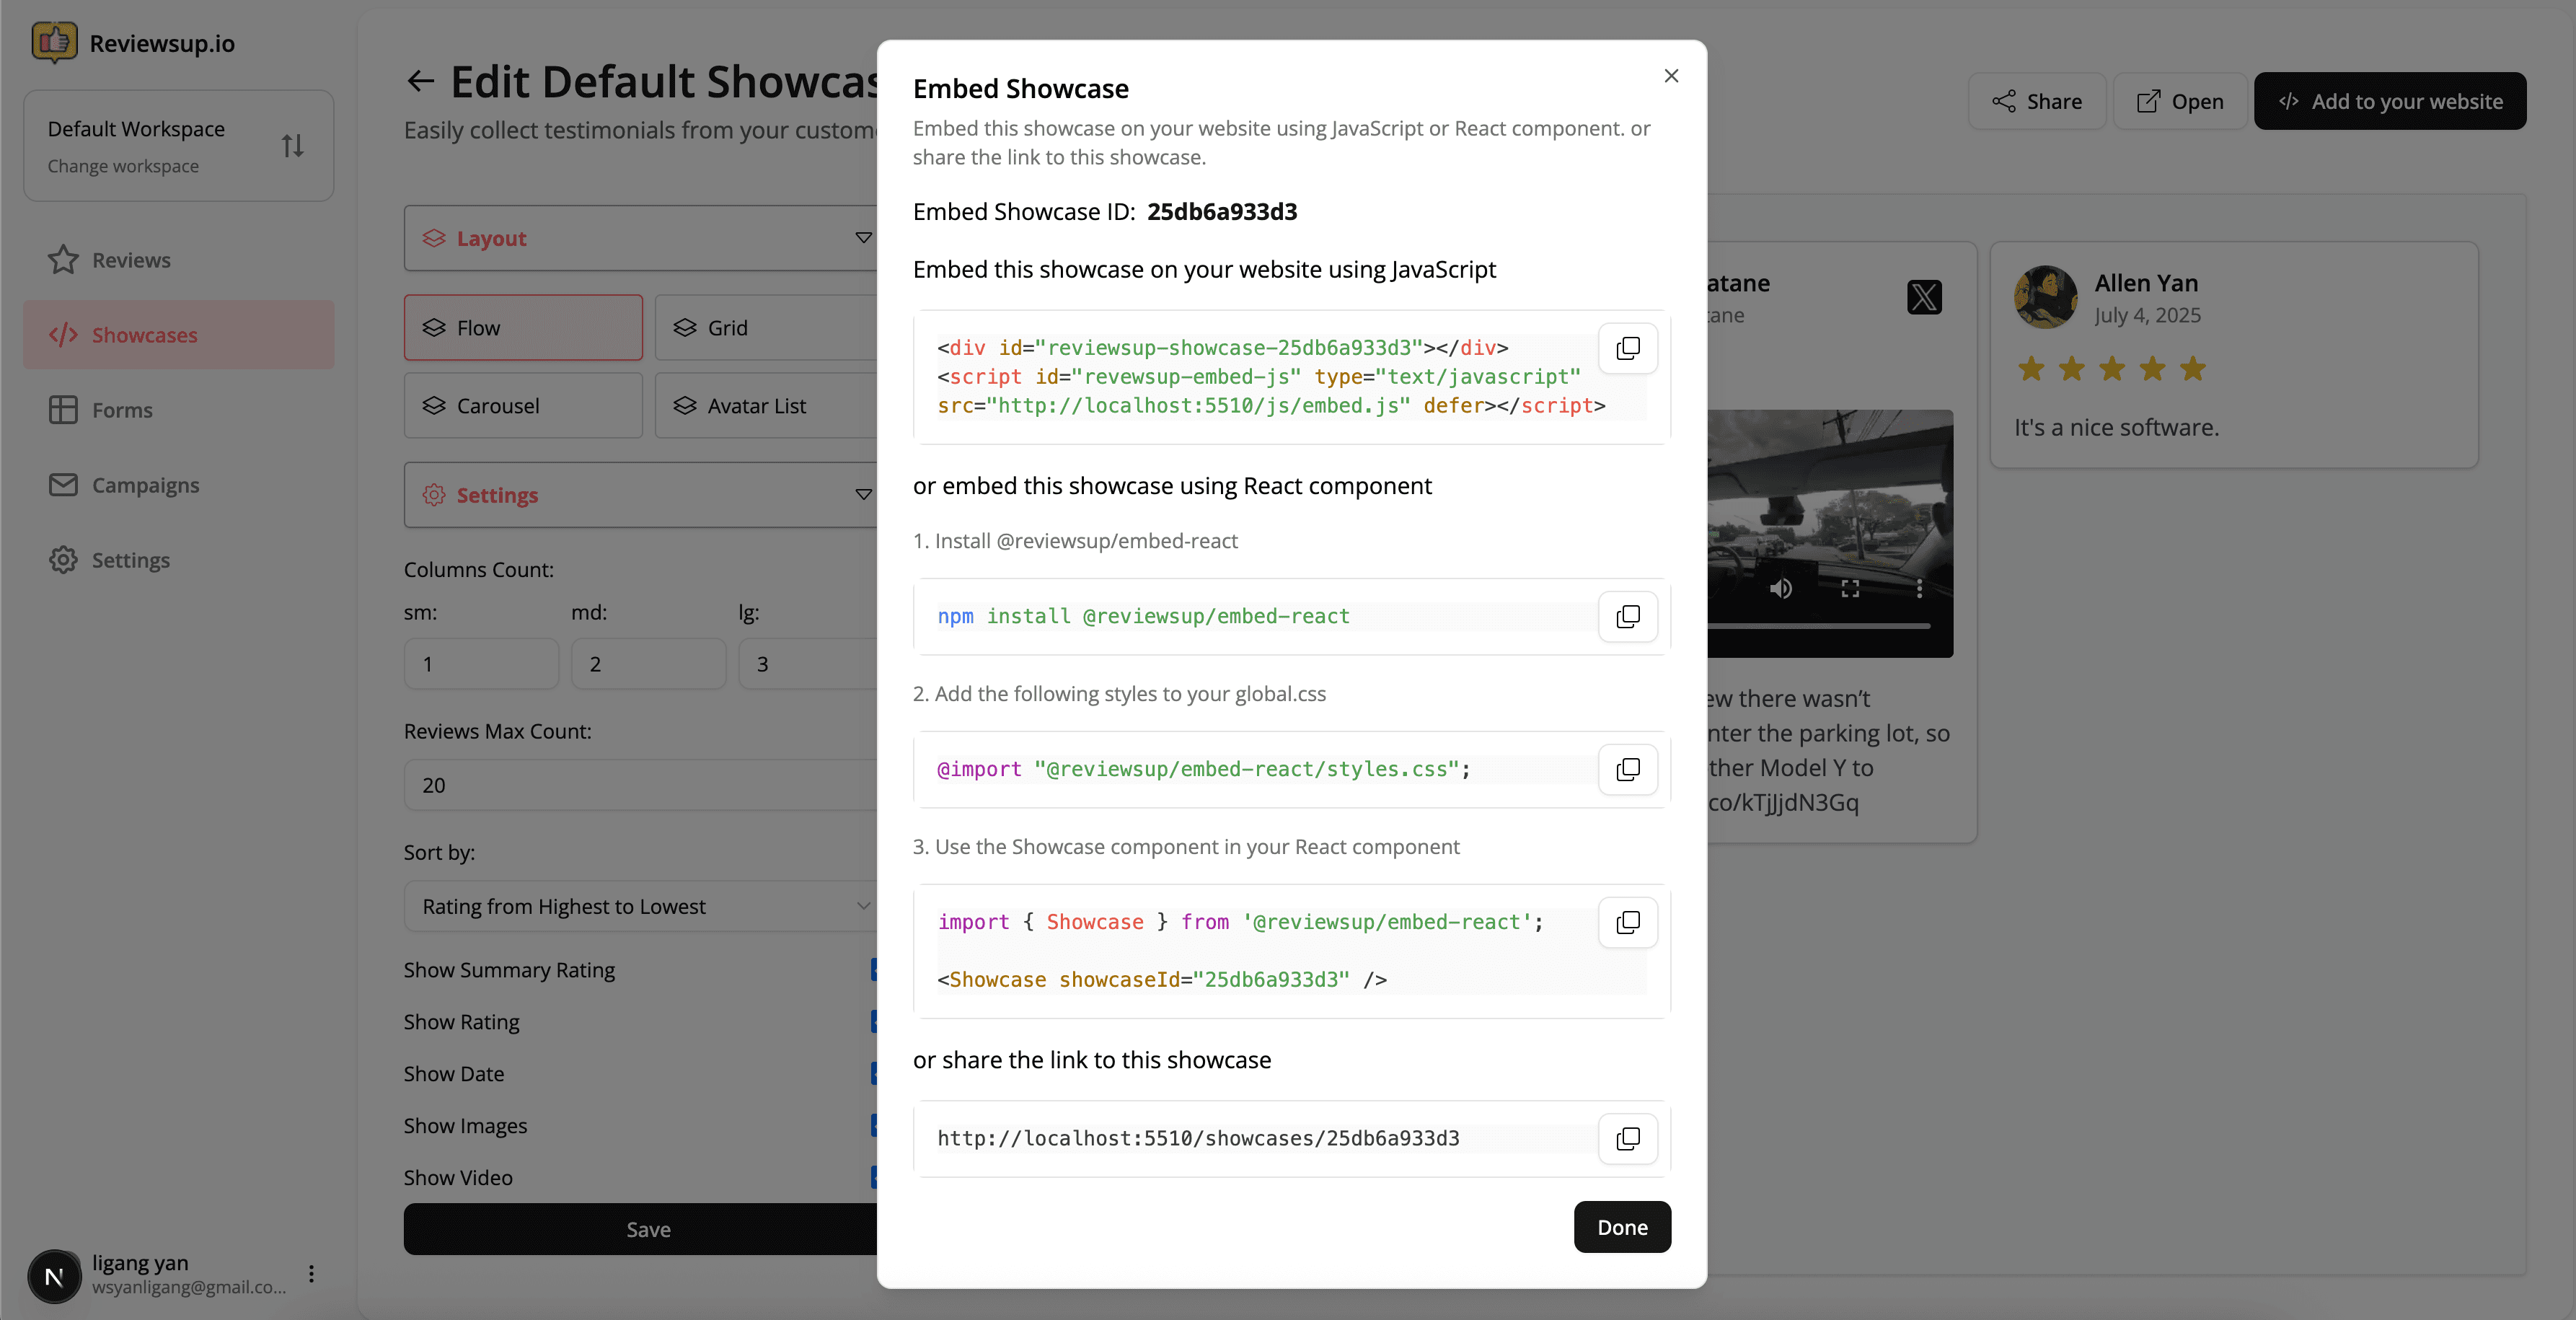Click the video progress bar
Image resolution: width=2576 pixels, height=1320 pixels.
click(x=1818, y=627)
